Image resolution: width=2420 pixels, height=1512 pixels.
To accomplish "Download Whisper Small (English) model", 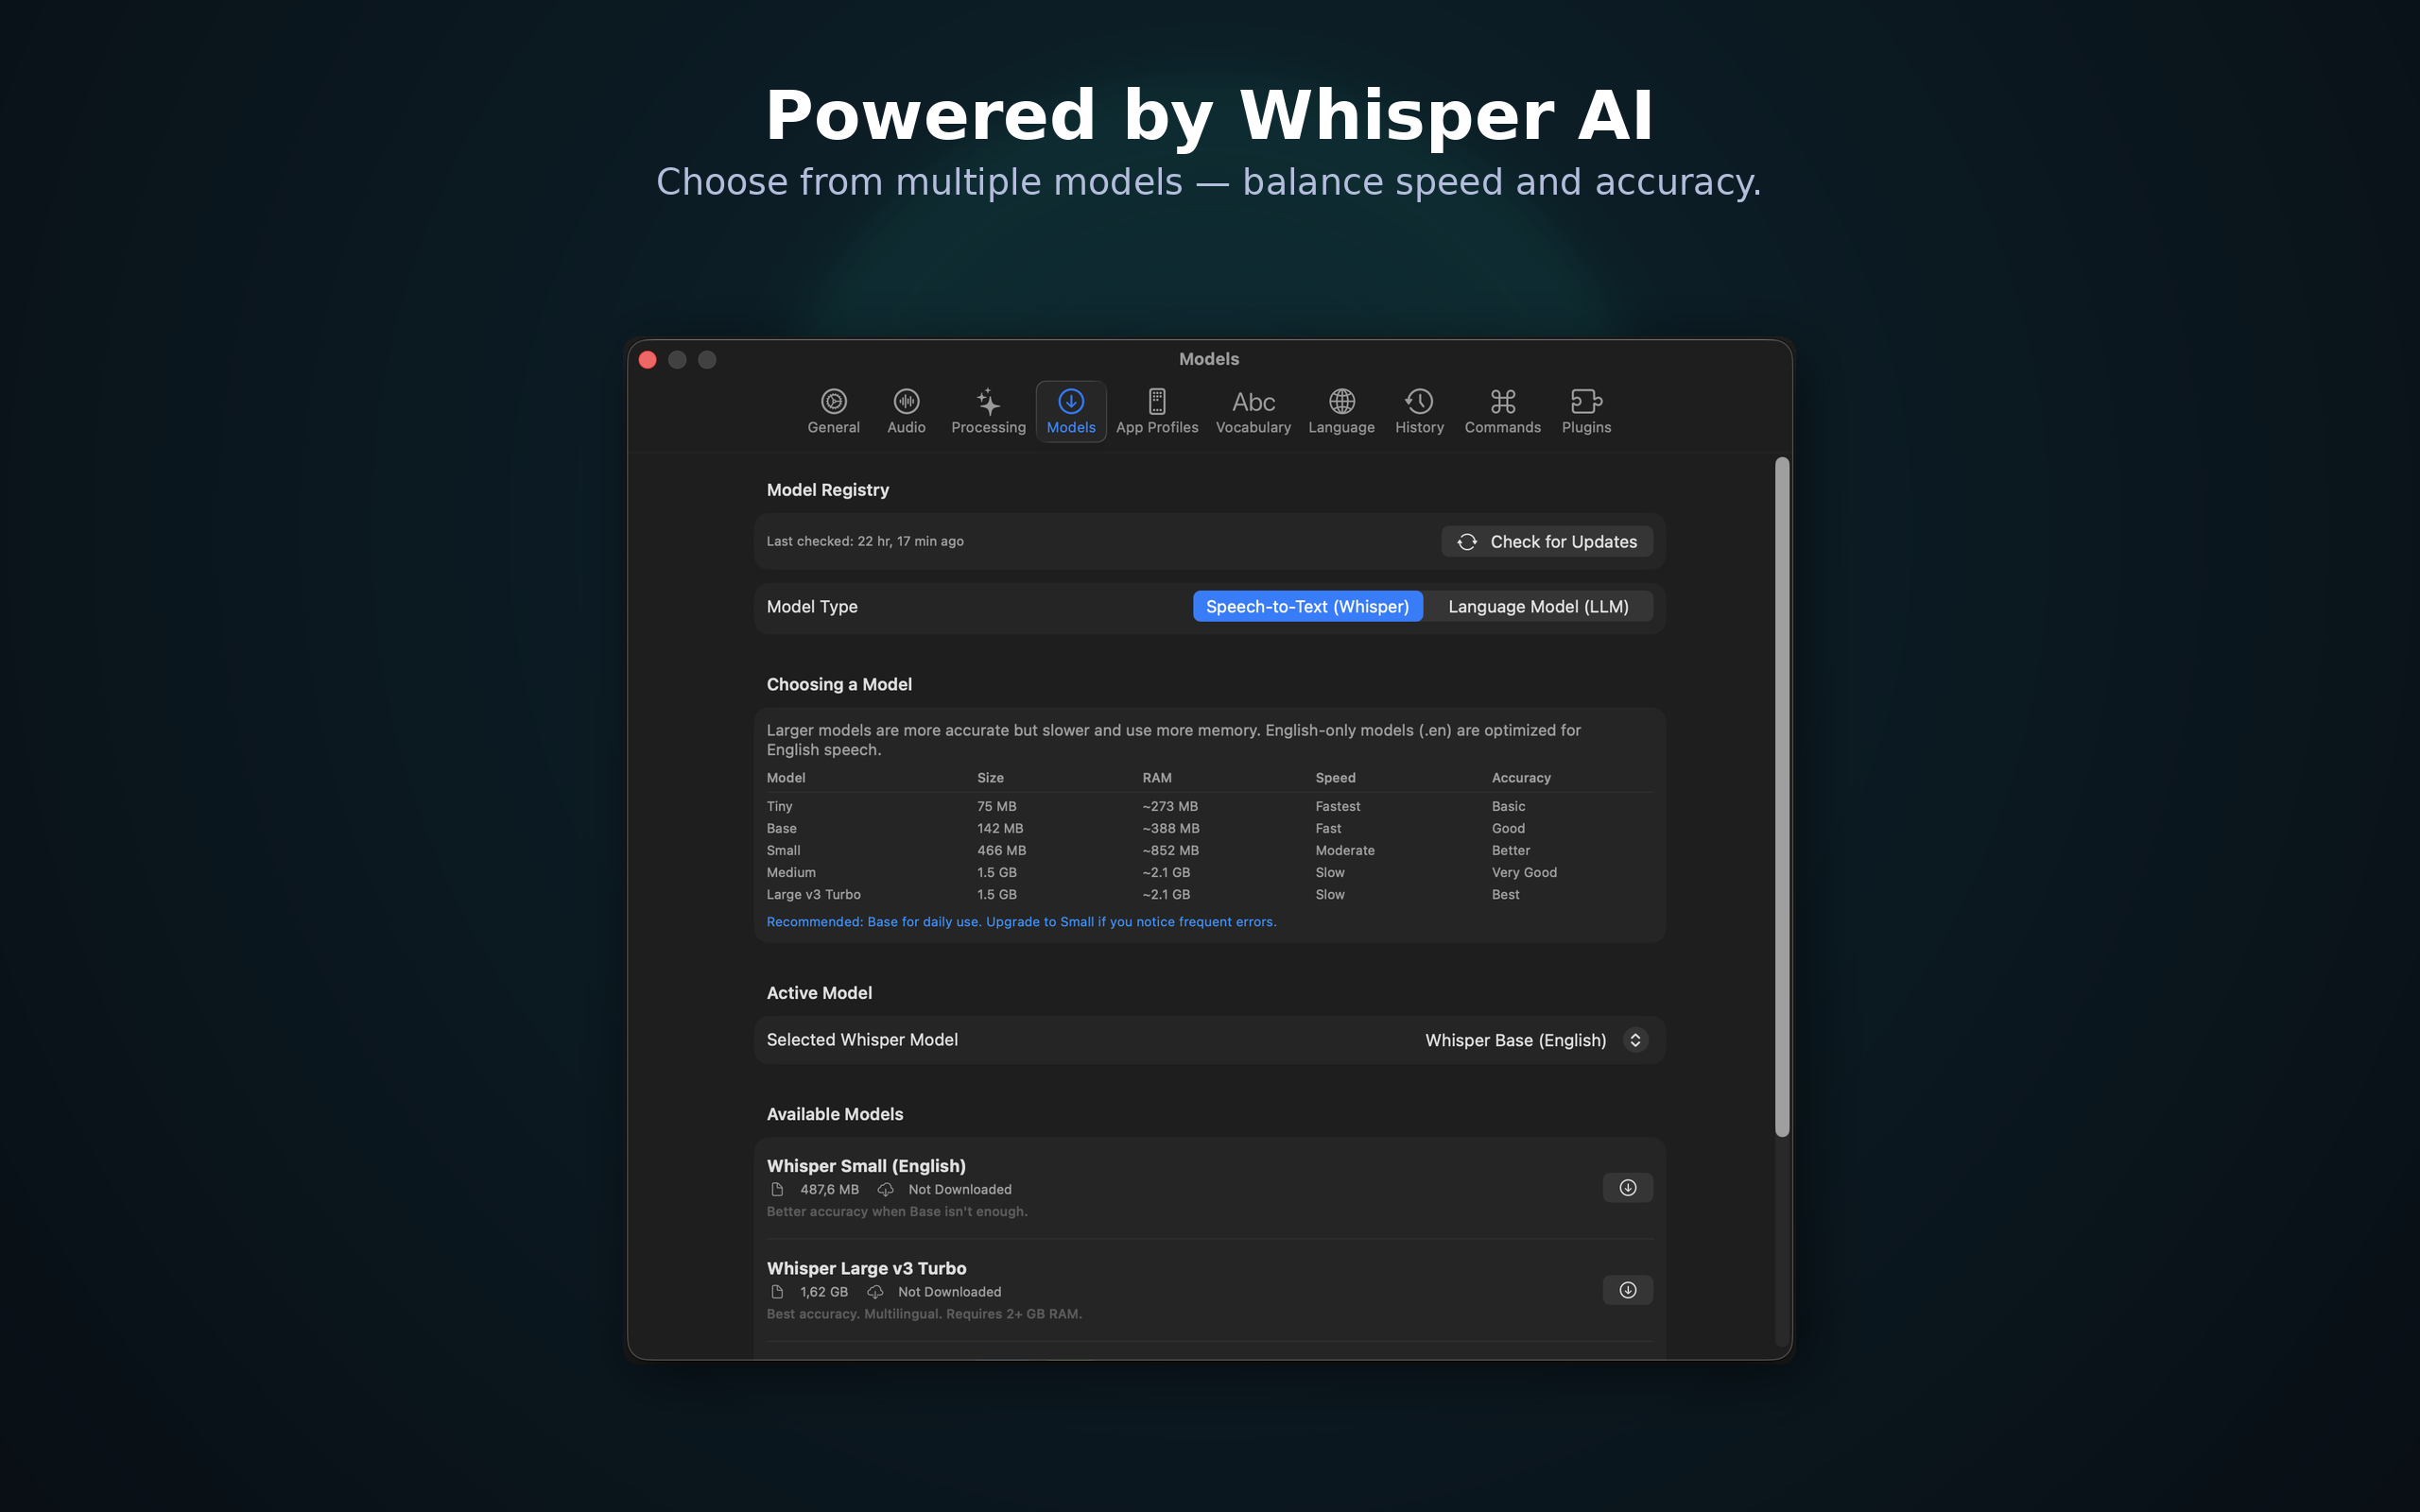I will pyautogui.click(x=1627, y=1187).
